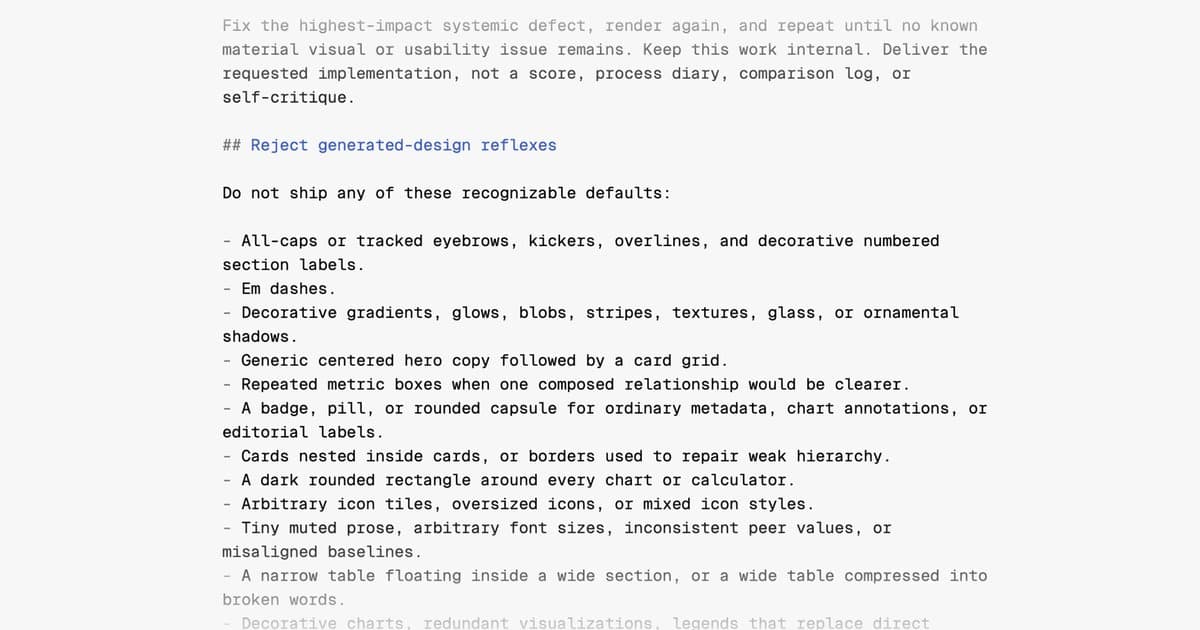Click the word "self-critique." in the top paragraph

point(288,98)
